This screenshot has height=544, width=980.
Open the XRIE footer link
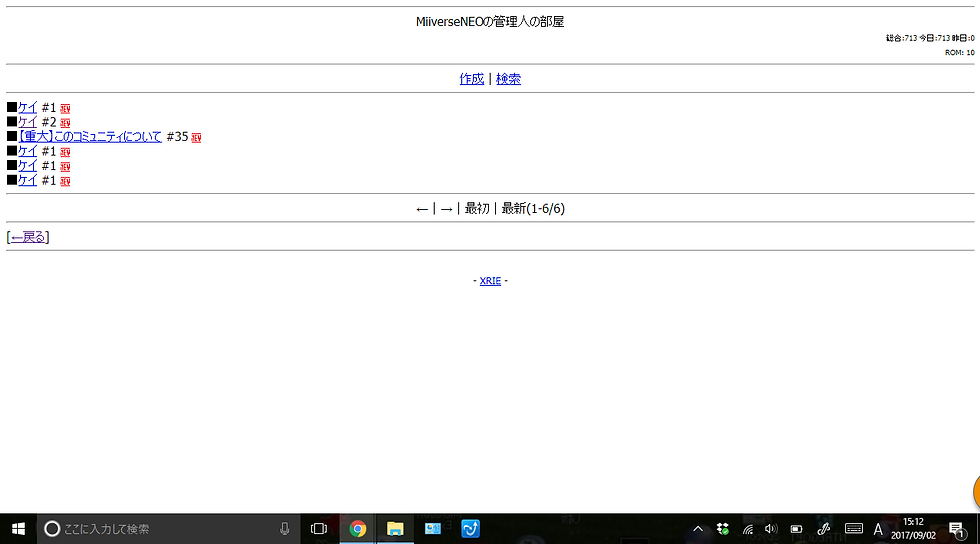490,281
